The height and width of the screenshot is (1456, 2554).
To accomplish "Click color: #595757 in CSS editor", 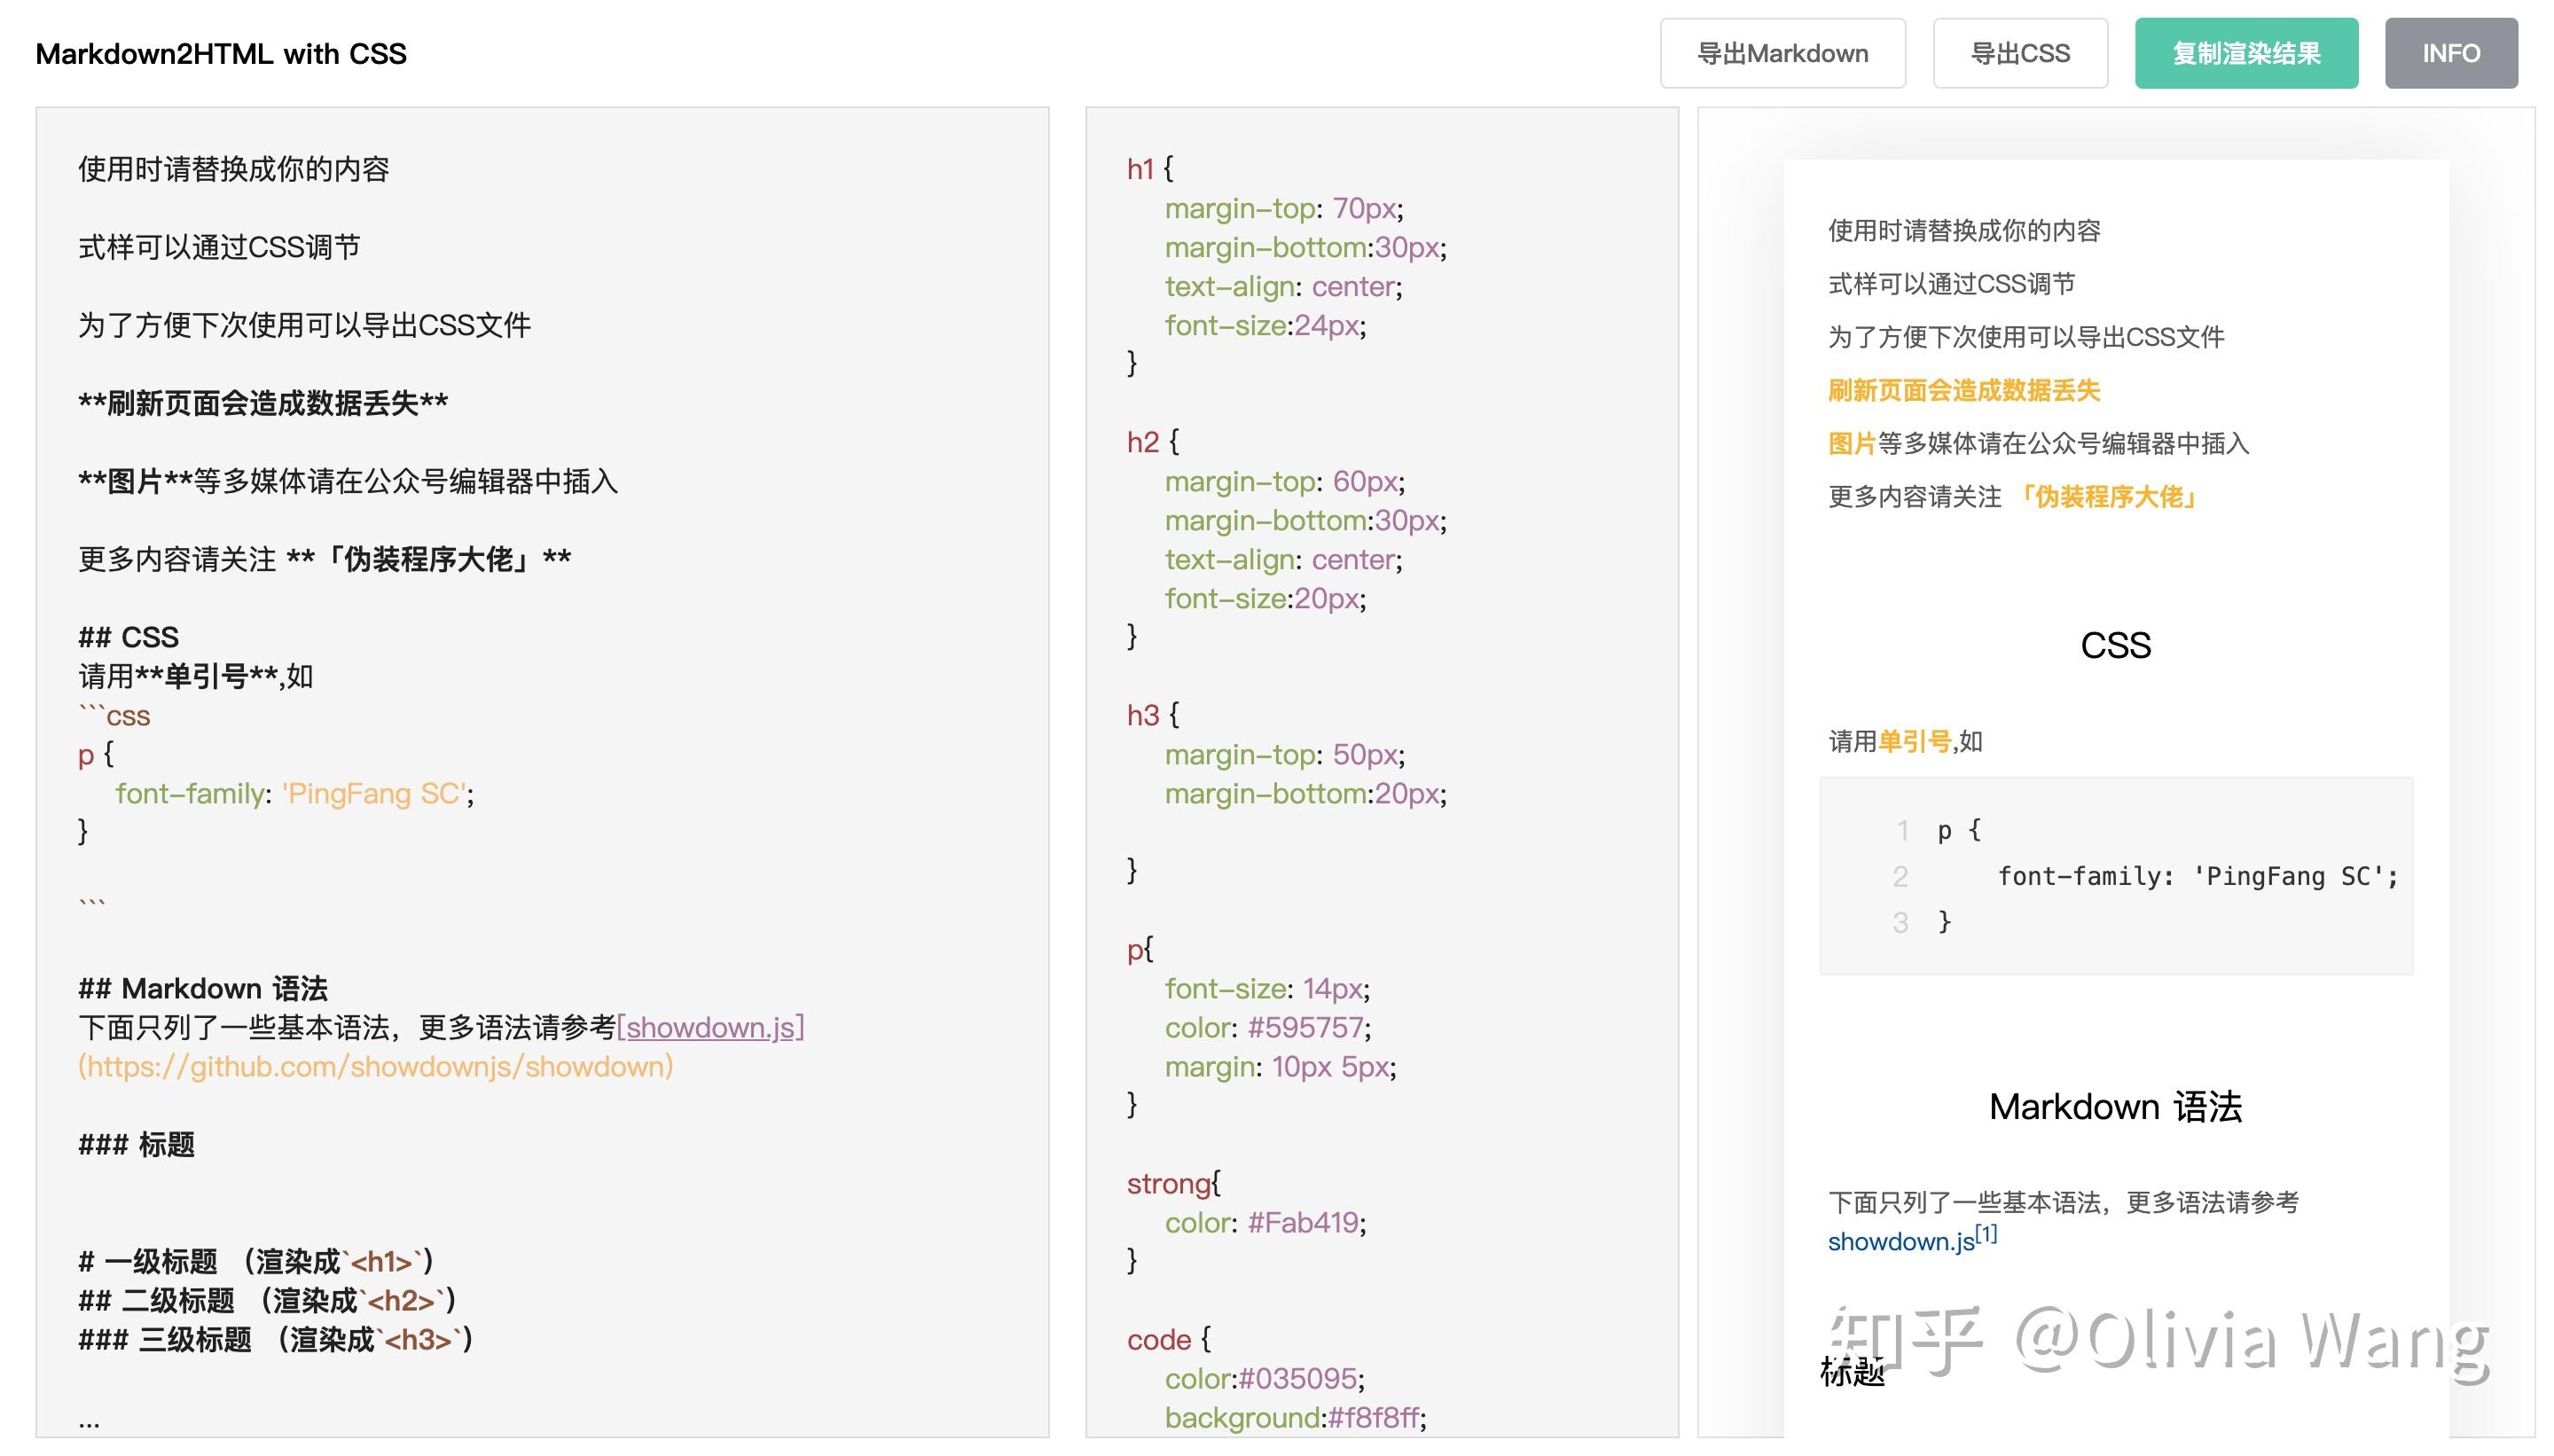I will (x=1268, y=1027).
